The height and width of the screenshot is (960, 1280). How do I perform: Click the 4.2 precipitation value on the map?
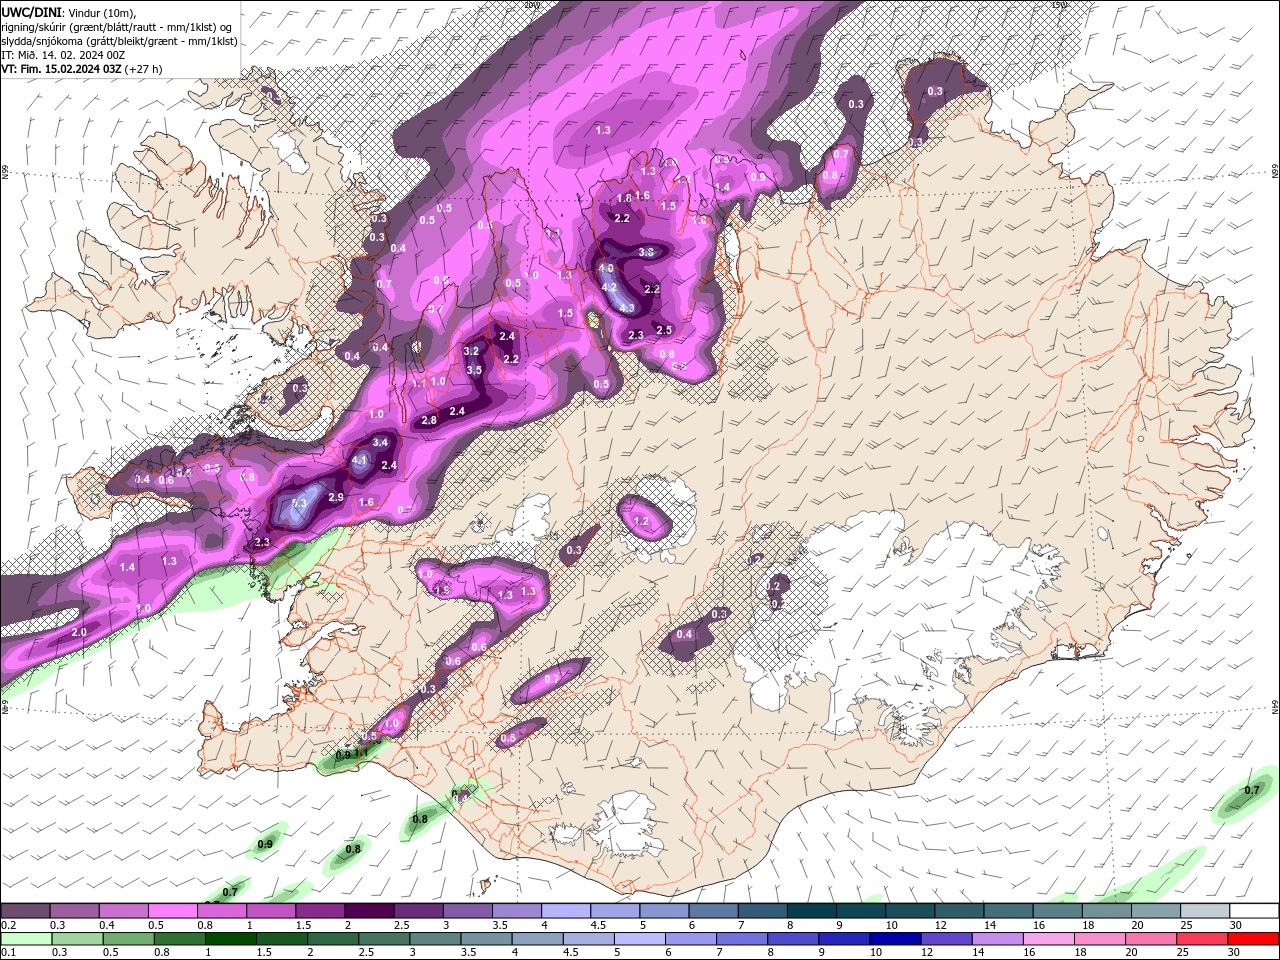point(609,287)
